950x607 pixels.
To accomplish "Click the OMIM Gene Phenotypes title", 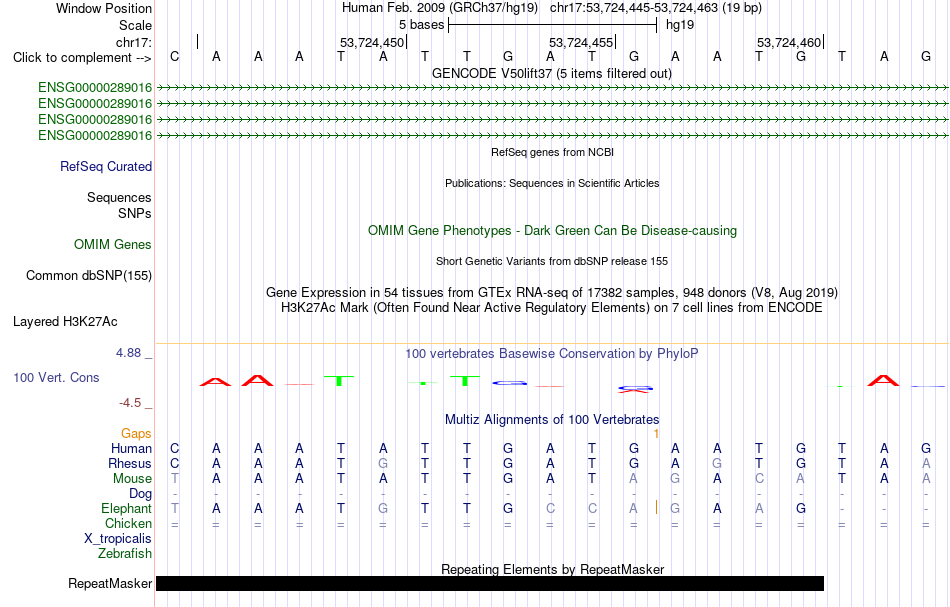I will coord(552,231).
